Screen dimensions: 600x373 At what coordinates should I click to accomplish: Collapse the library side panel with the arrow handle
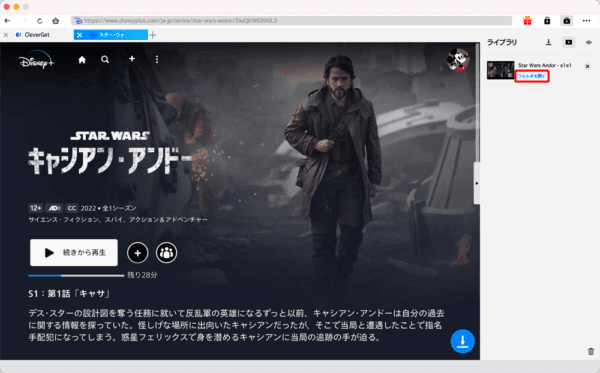pos(477,183)
